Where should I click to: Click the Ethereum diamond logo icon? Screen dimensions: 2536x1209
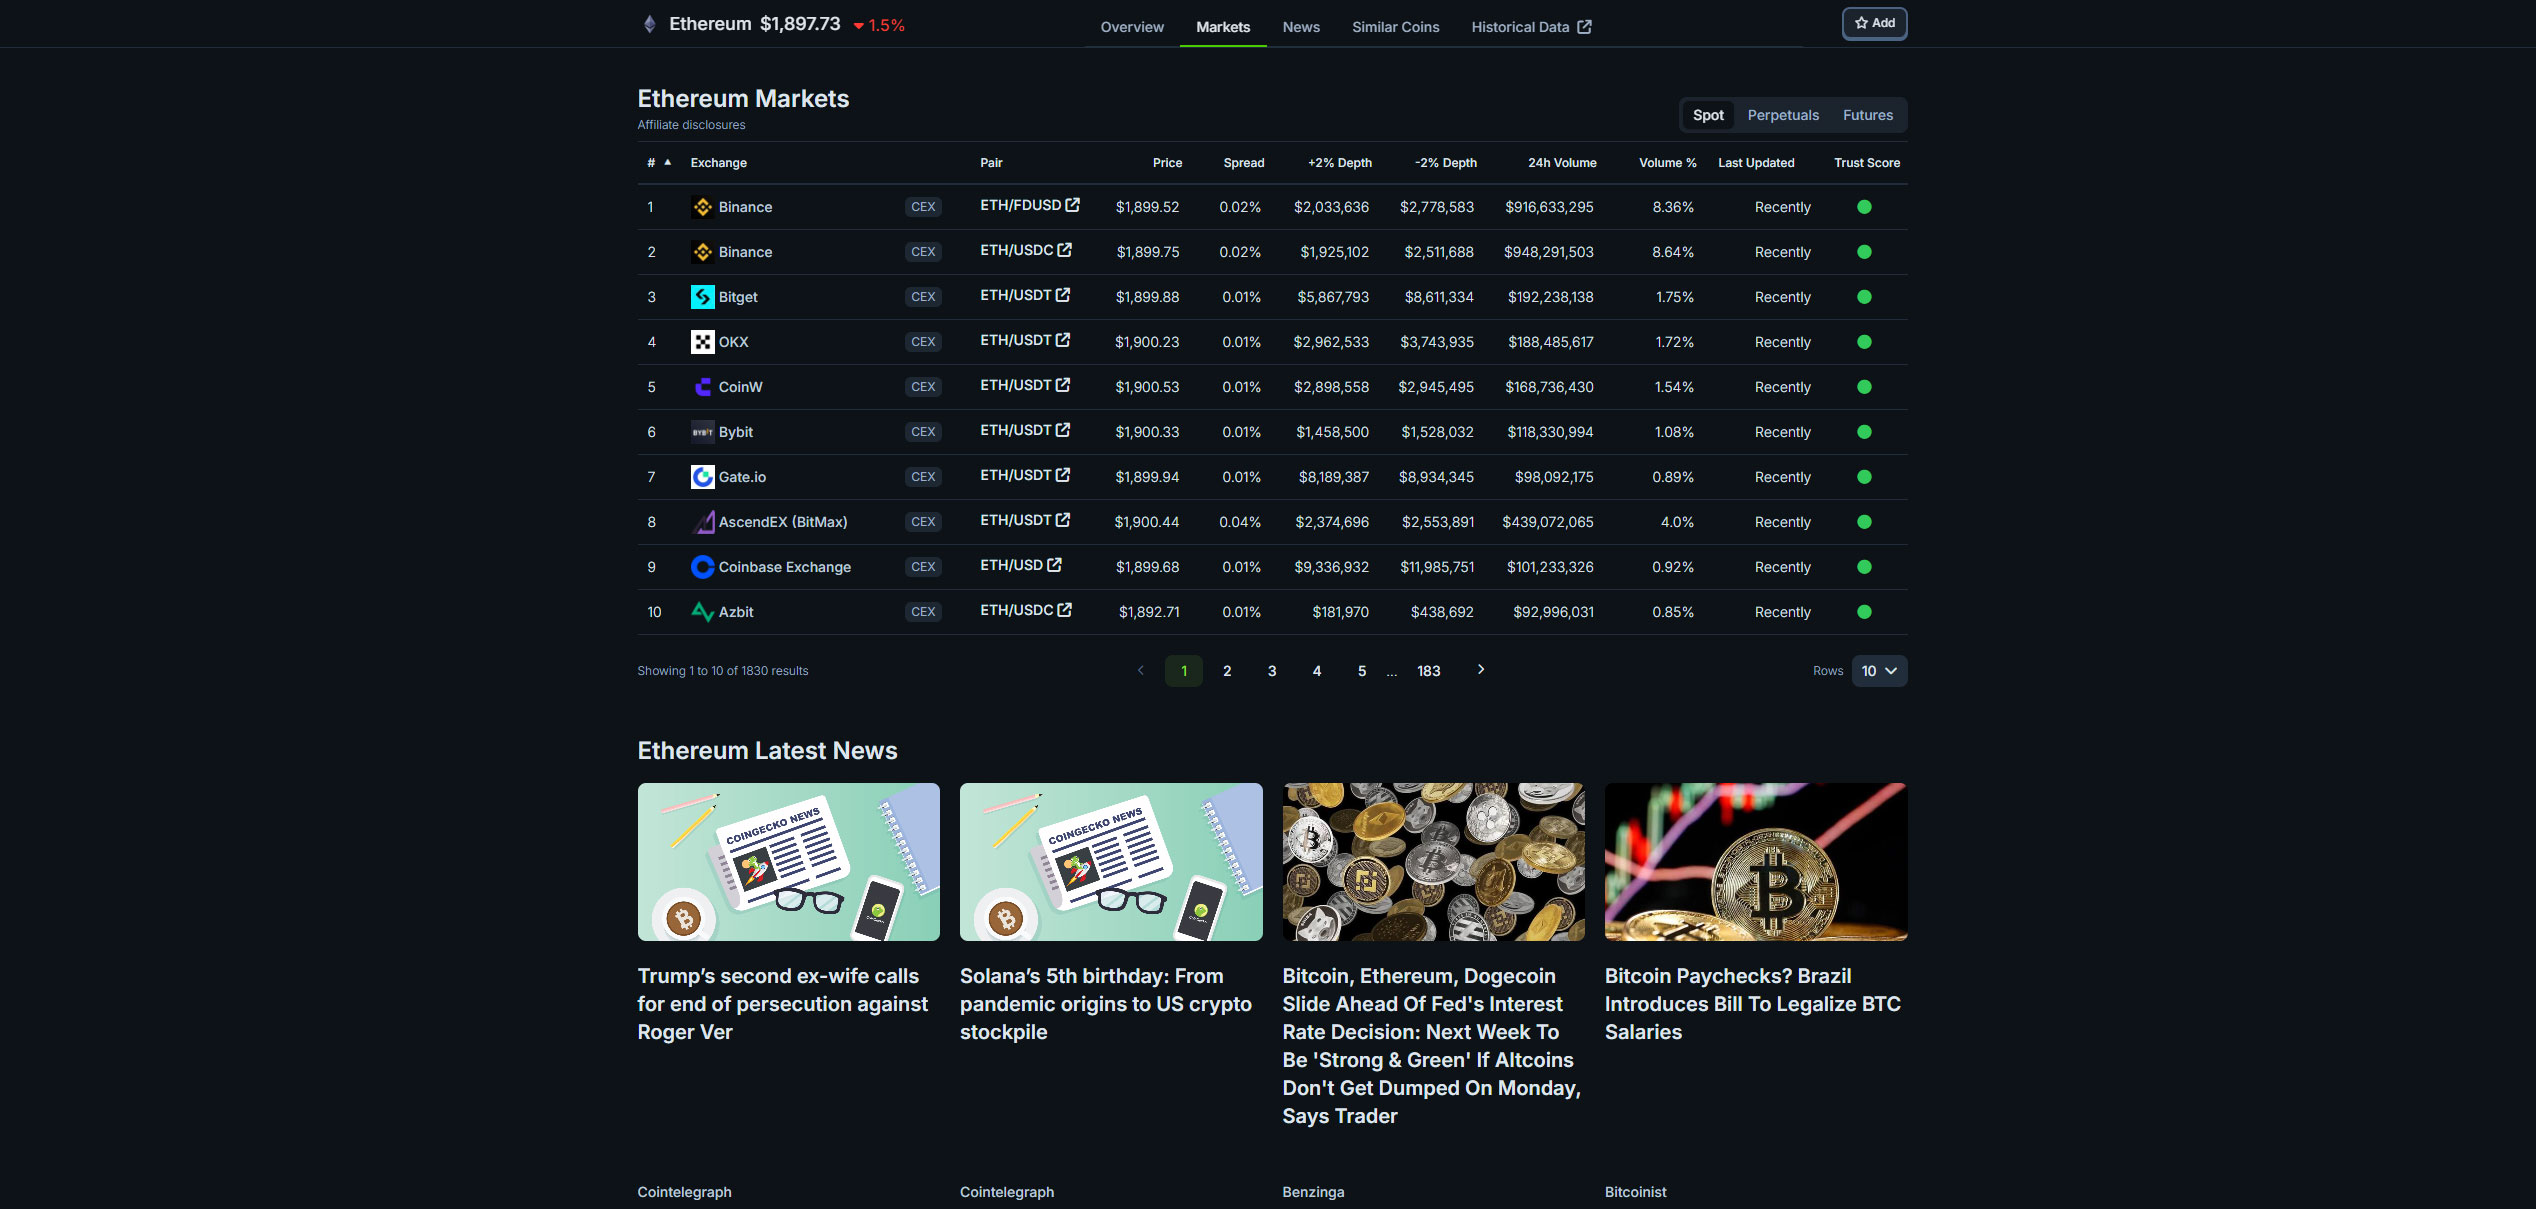click(649, 24)
